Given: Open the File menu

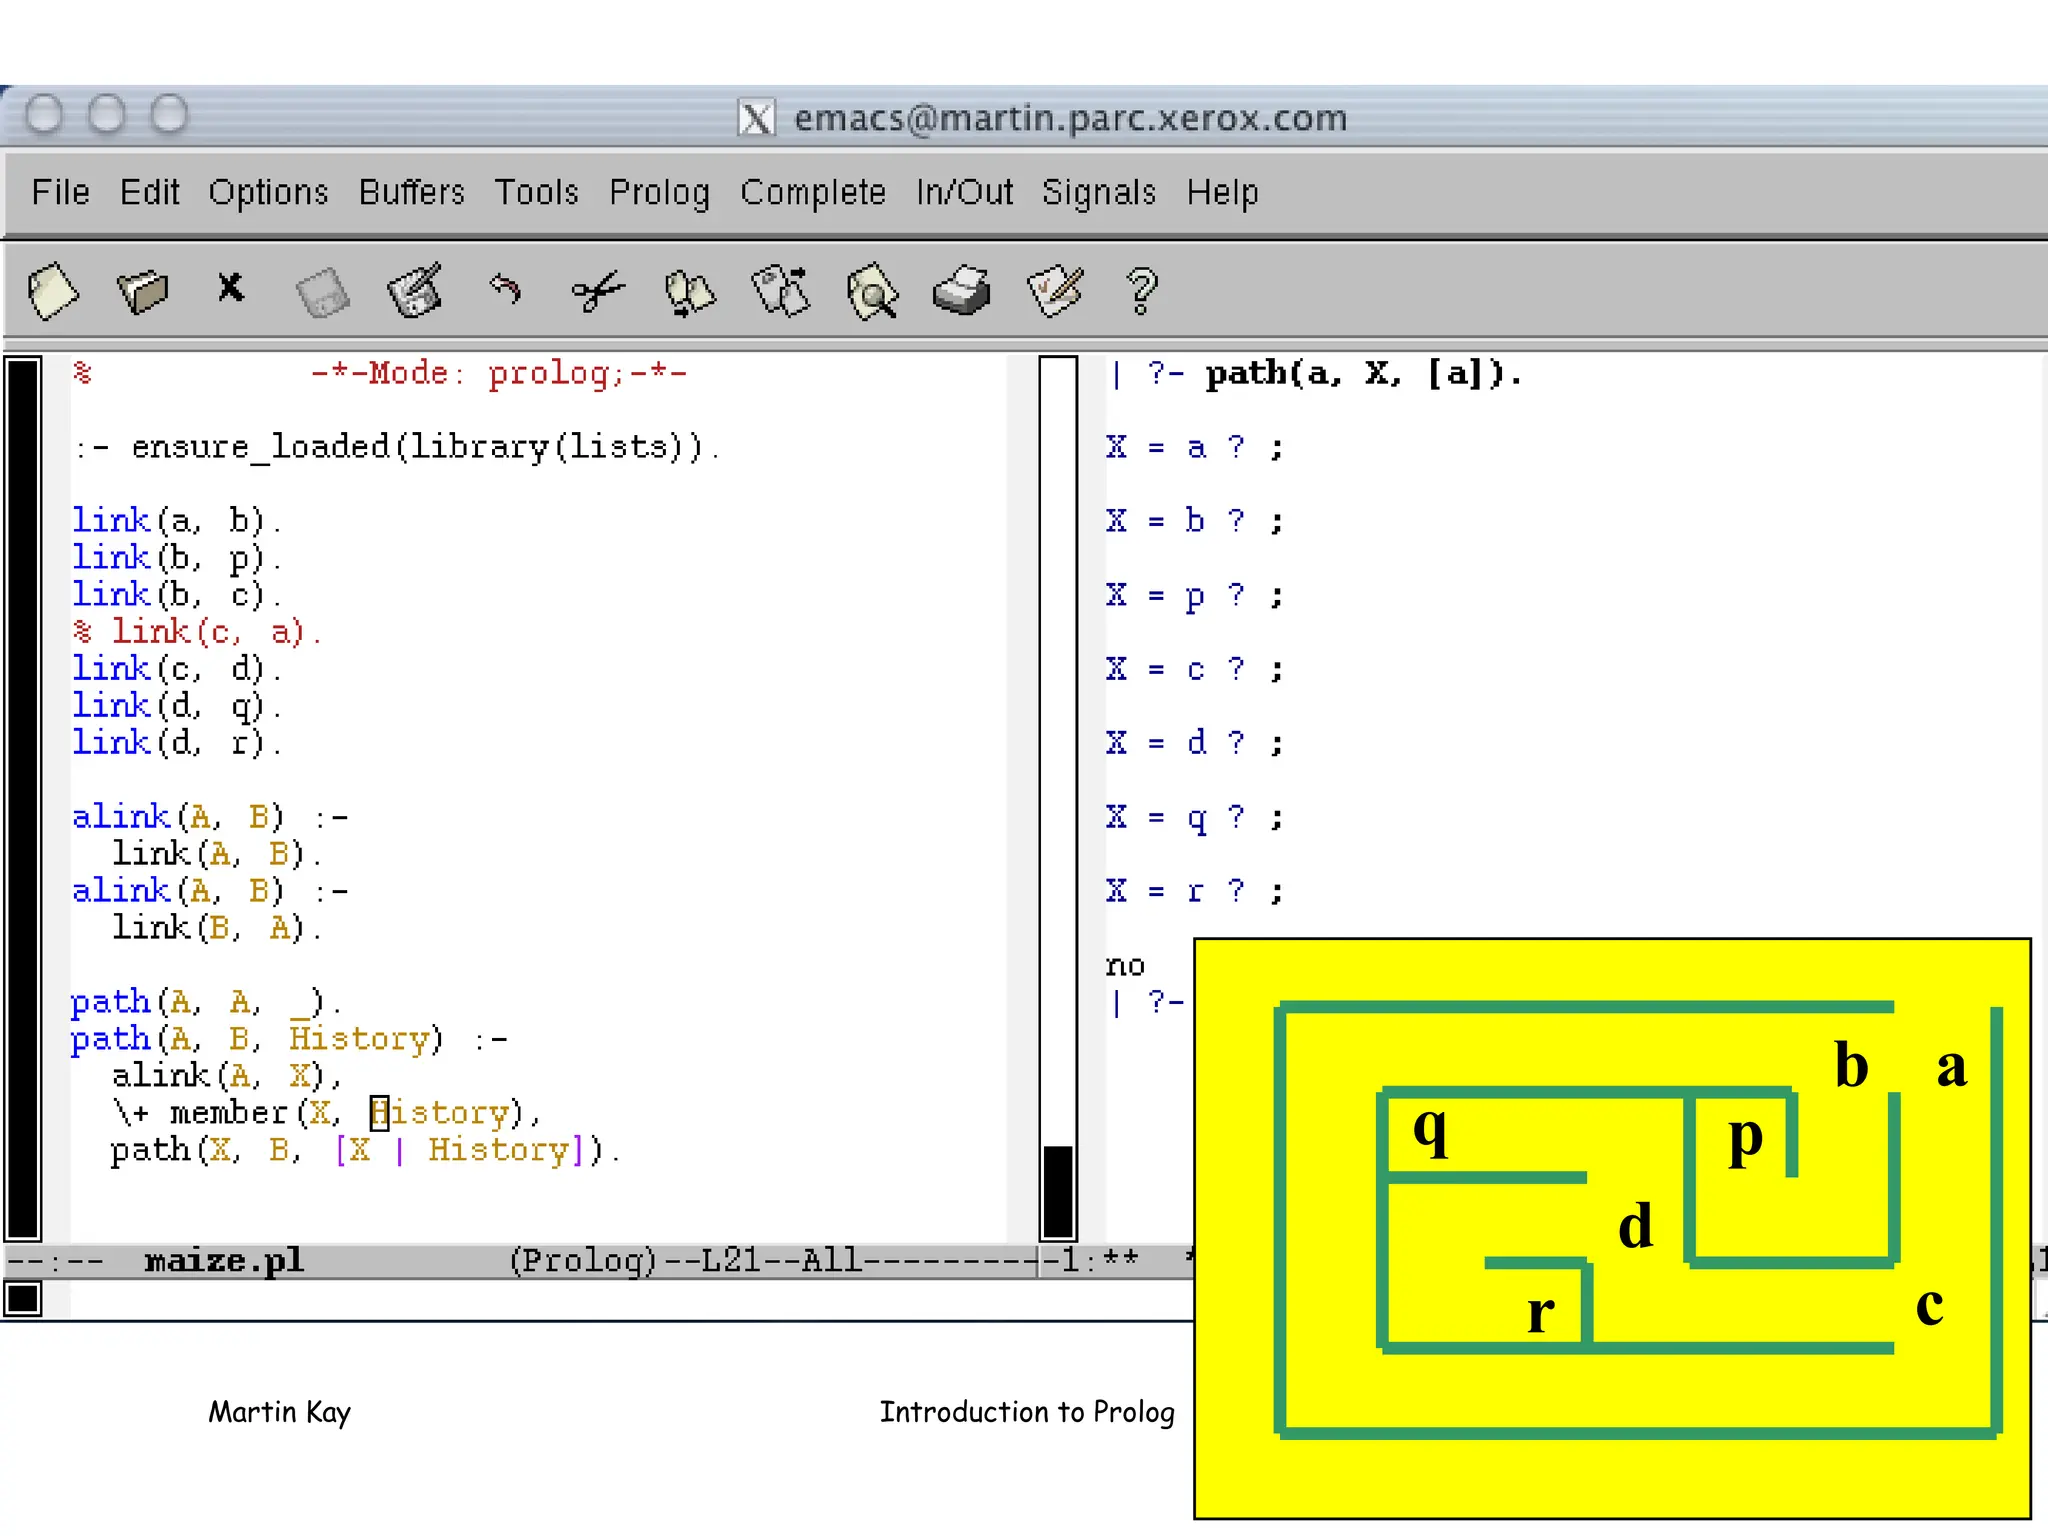Looking at the screenshot, I should click(60, 192).
